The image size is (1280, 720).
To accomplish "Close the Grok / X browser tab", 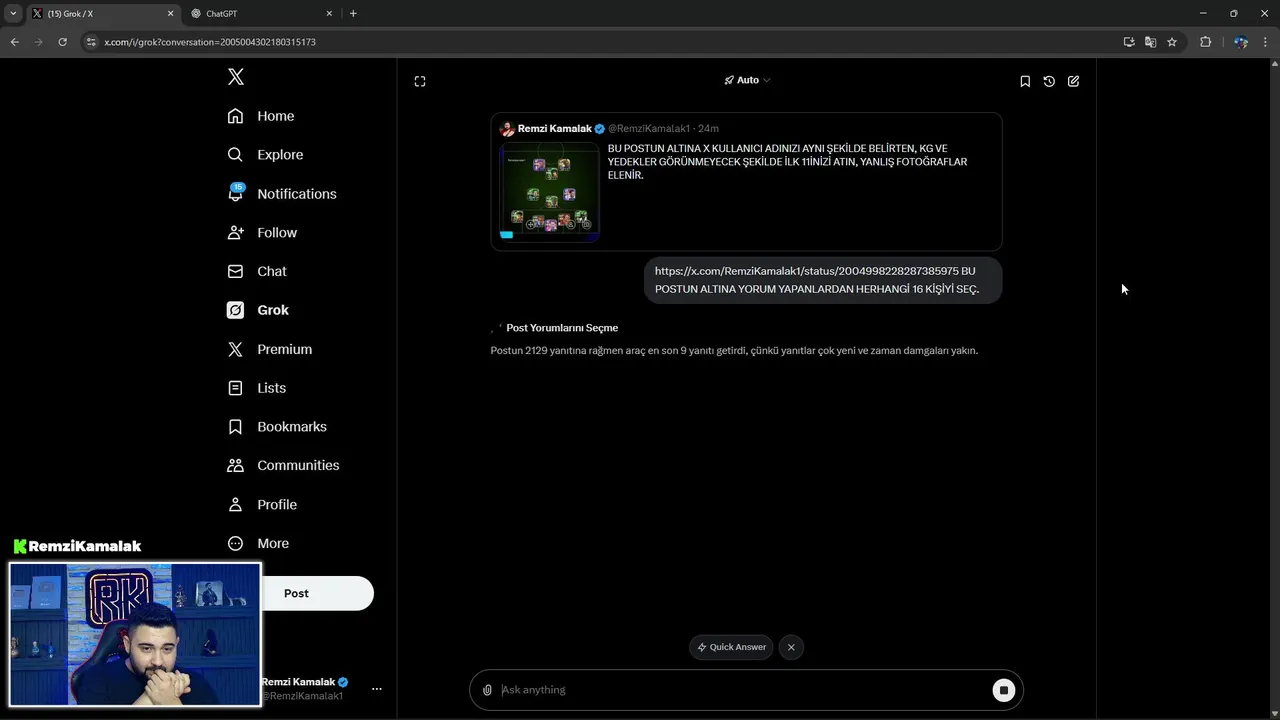I will (x=170, y=13).
